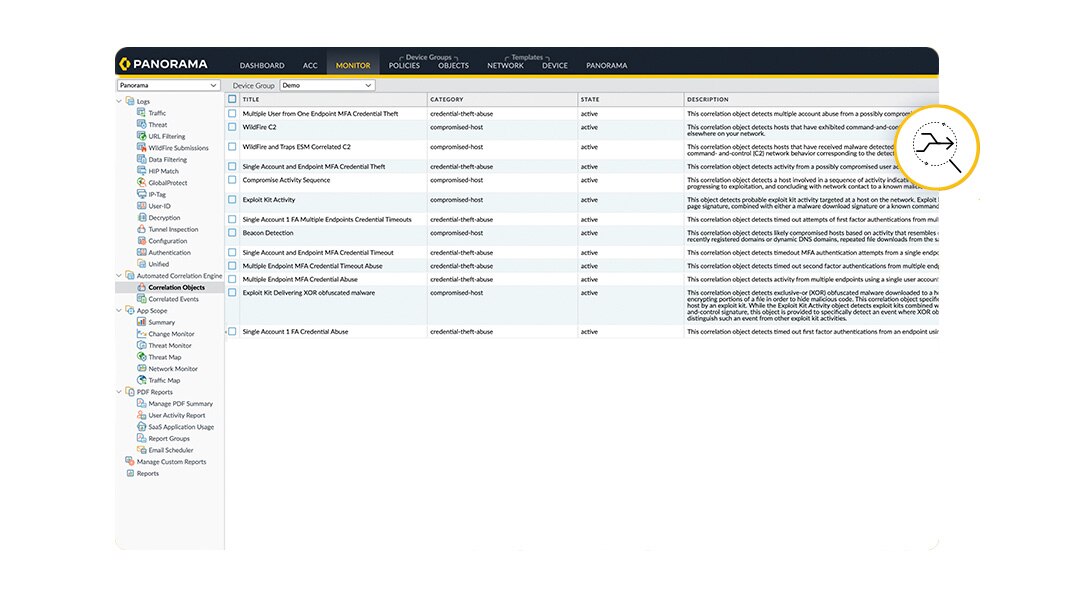The image size is (1067, 593).
Task: Switch to the POLICIES tab
Action: [403, 64]
